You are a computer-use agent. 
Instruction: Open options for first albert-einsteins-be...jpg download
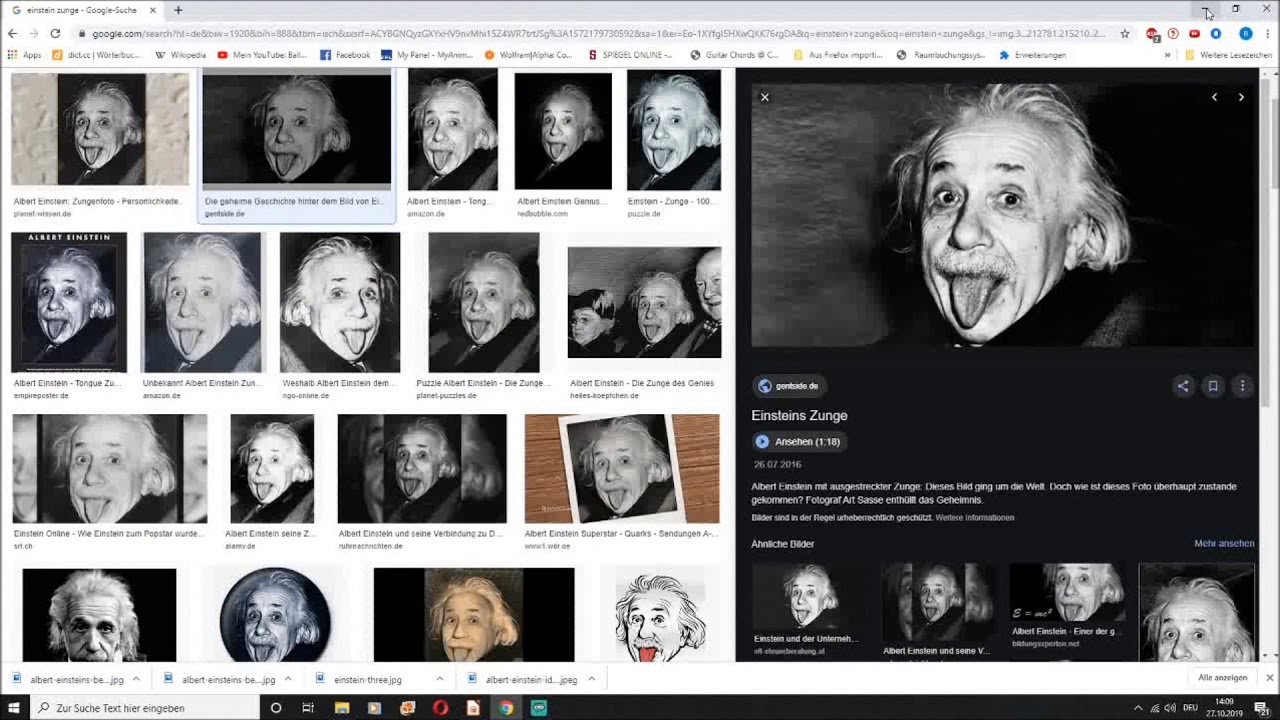(136, 679)
